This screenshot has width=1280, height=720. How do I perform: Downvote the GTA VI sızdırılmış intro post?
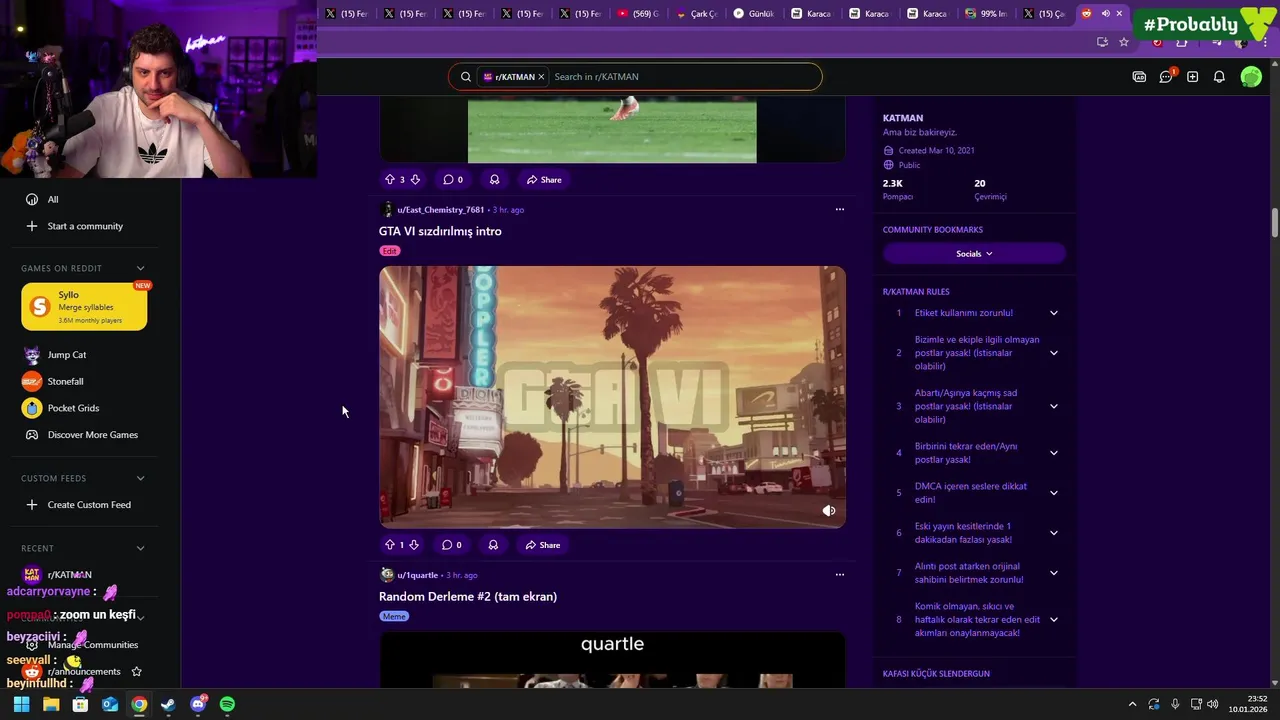coord(414,545)
